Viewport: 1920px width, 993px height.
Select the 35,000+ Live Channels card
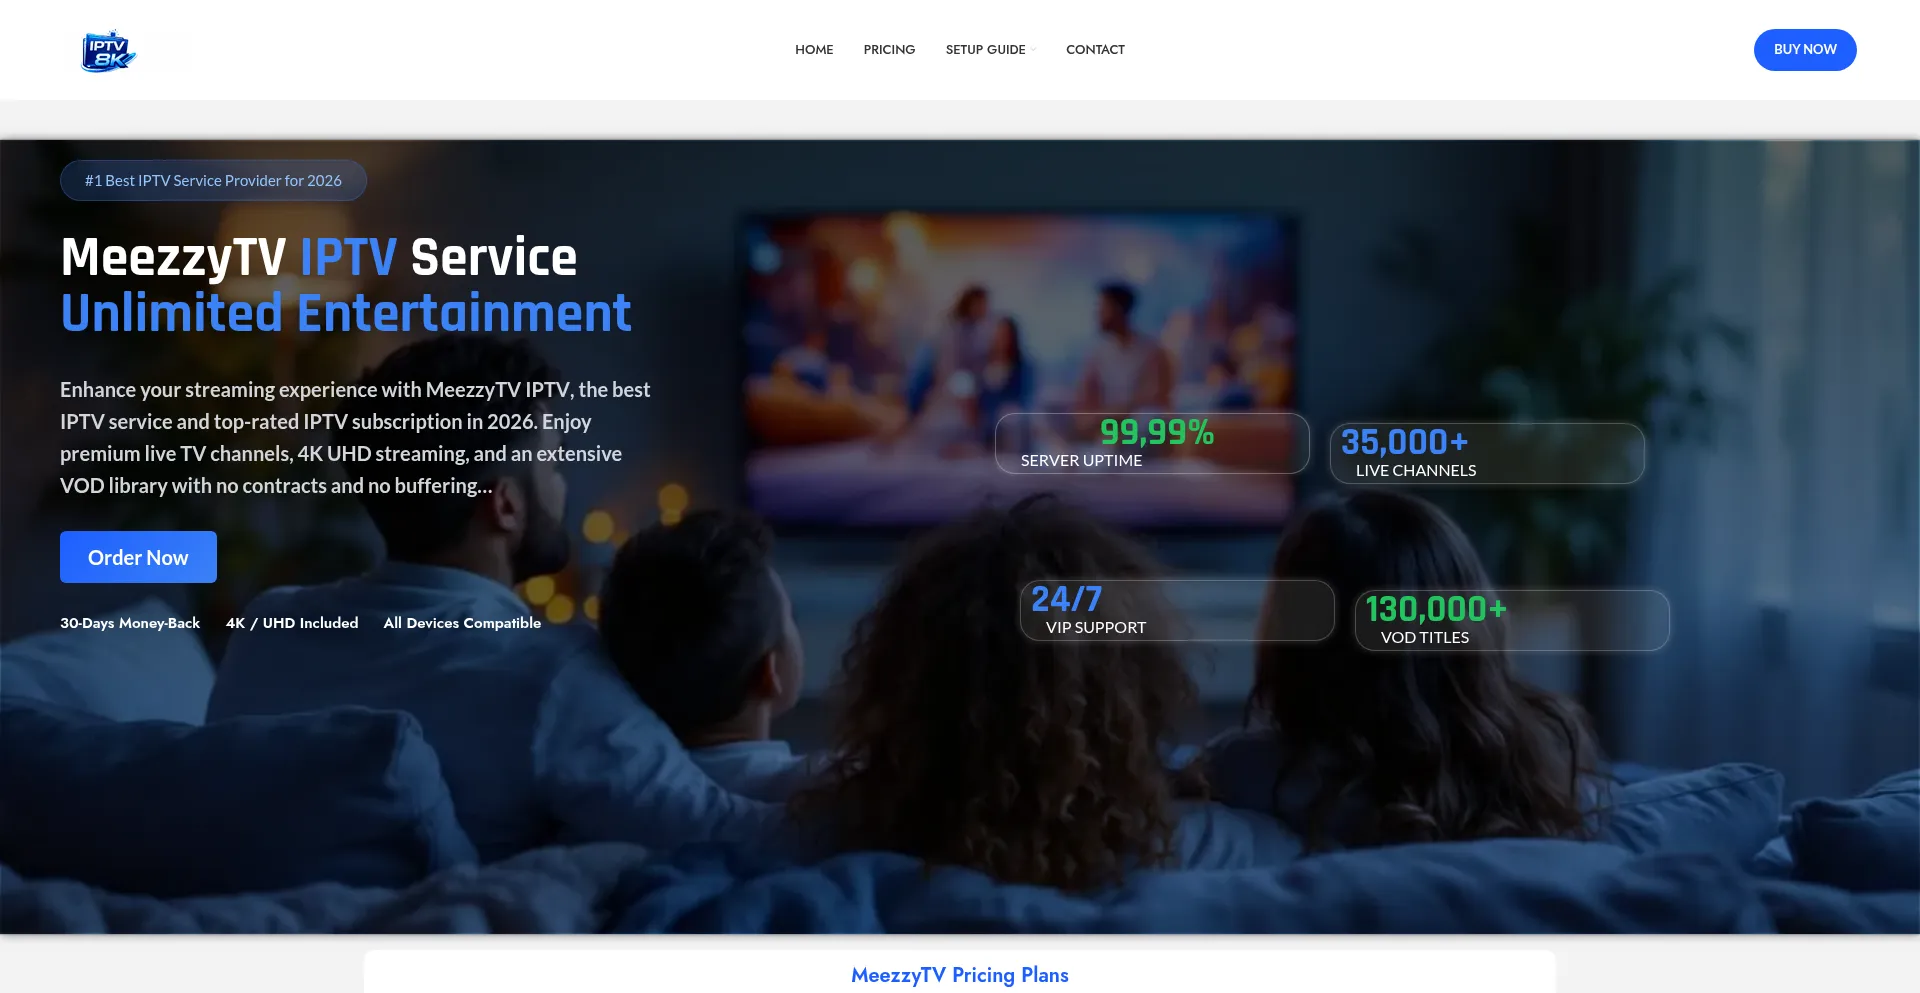(x=1487, y=453)
